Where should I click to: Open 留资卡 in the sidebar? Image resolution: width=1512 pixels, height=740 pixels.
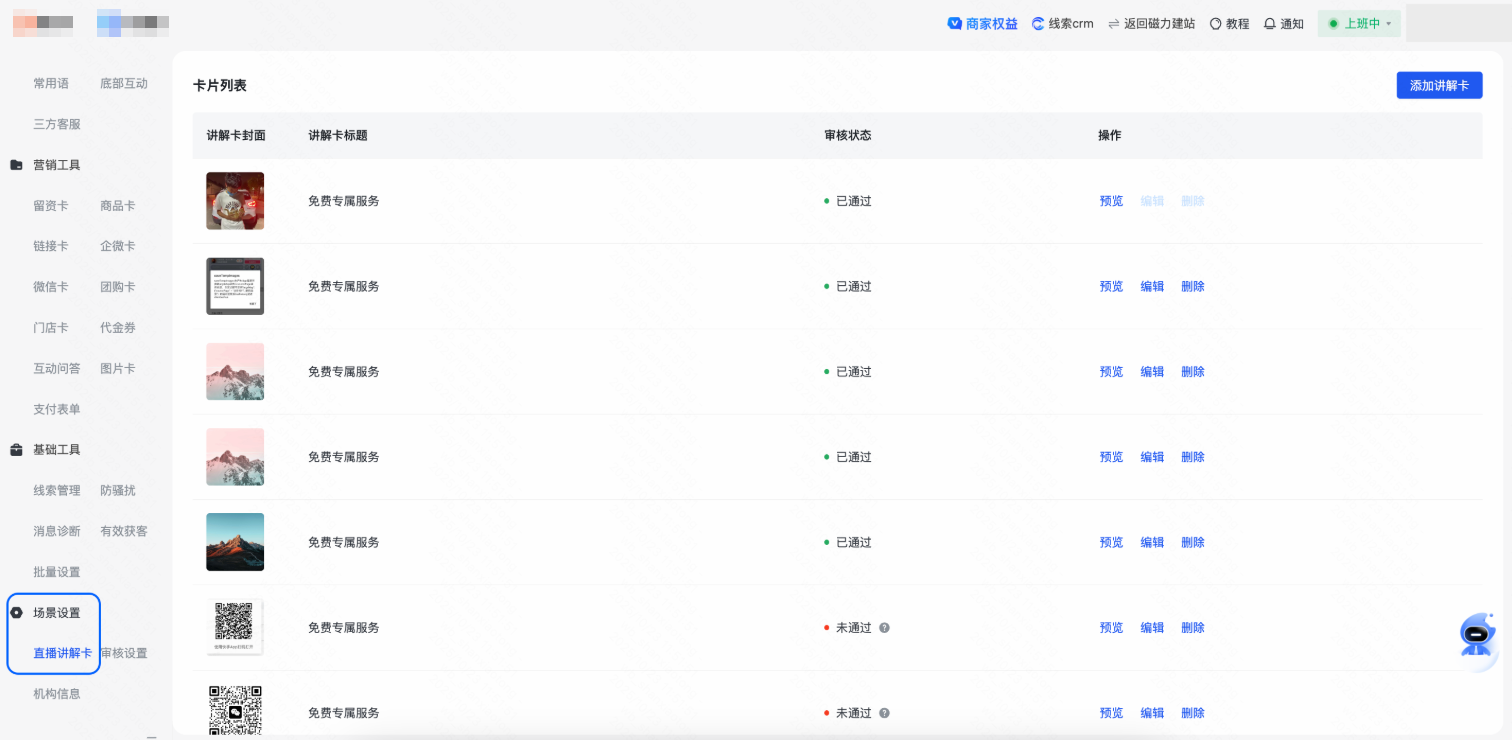tap(51, 206)
